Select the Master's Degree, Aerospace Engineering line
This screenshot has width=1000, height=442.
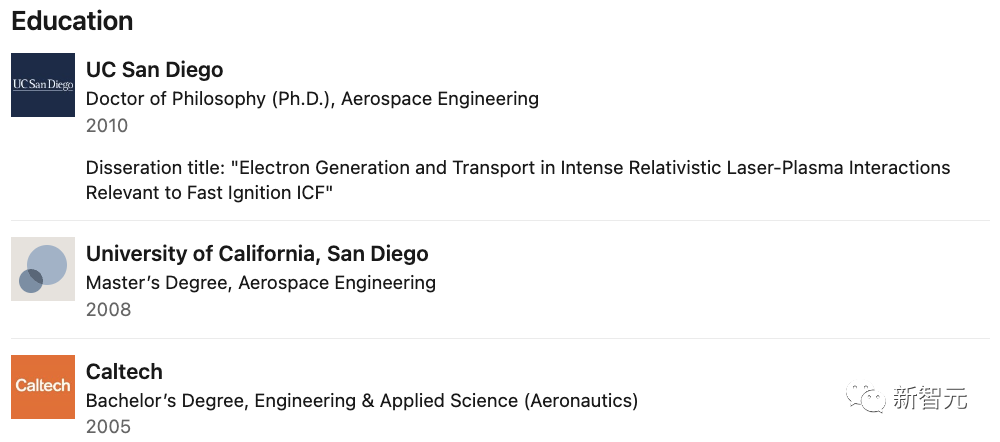[x=261, y=283]
